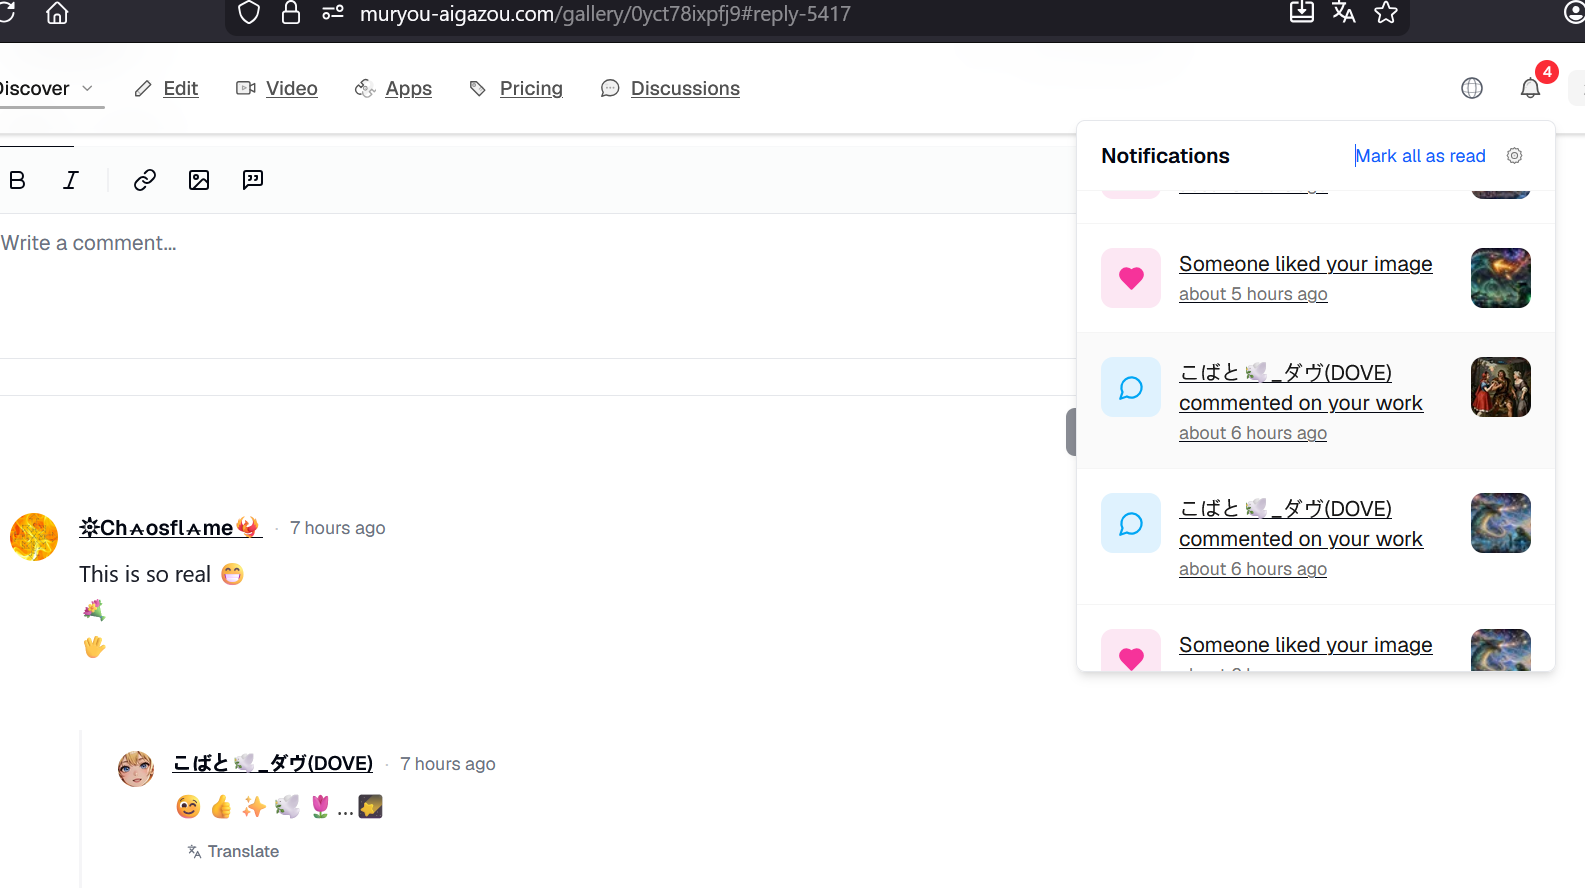Viewport: 1585px width, 888px height.
Task: Click the padlock site security icon
Action: (x=291, y=13)
